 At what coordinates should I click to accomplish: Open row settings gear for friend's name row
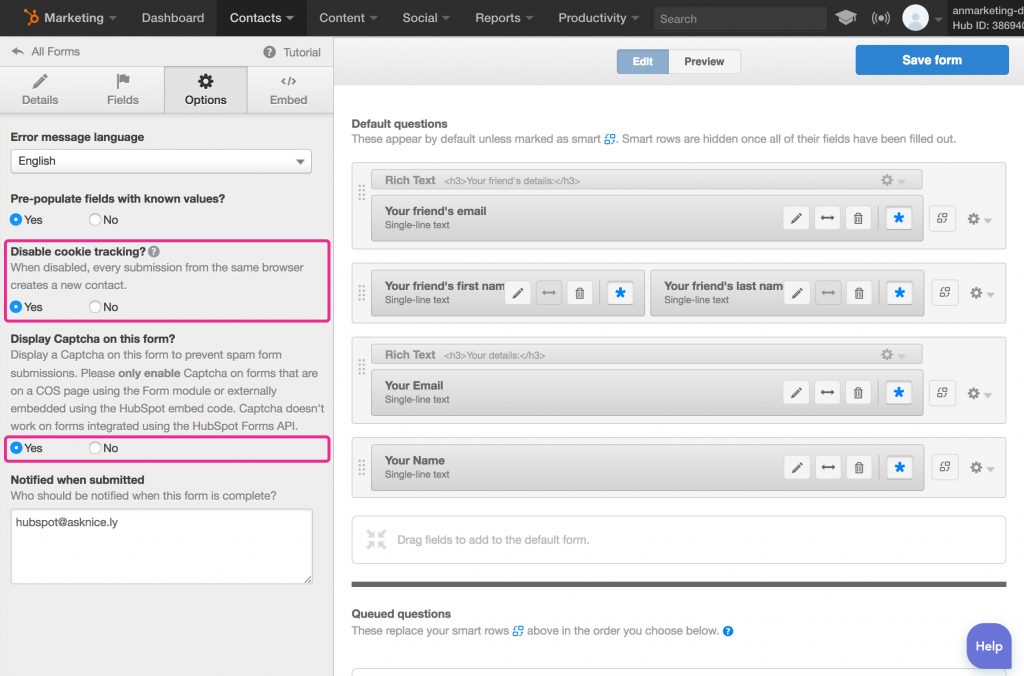pyautogui.click(x=982, y=293)
